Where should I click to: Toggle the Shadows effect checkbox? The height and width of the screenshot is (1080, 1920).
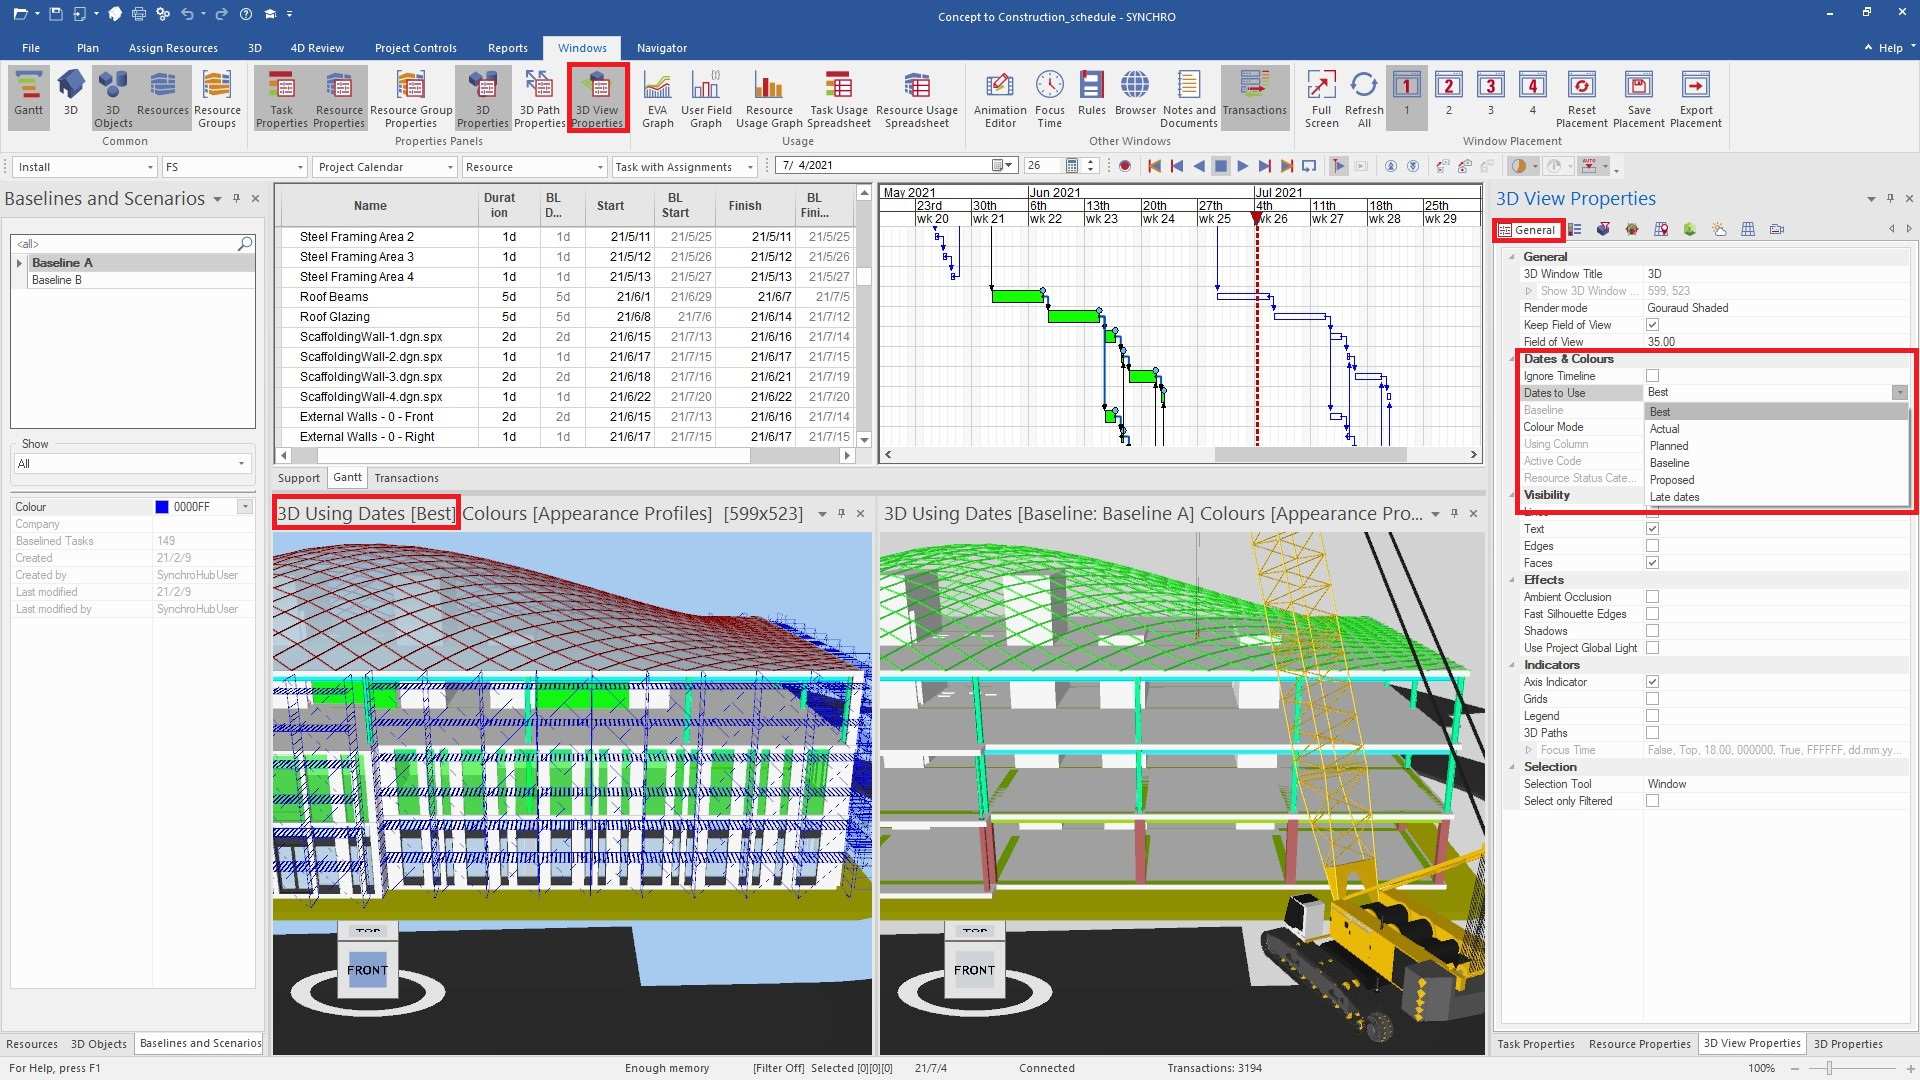tap(1652, 631)
